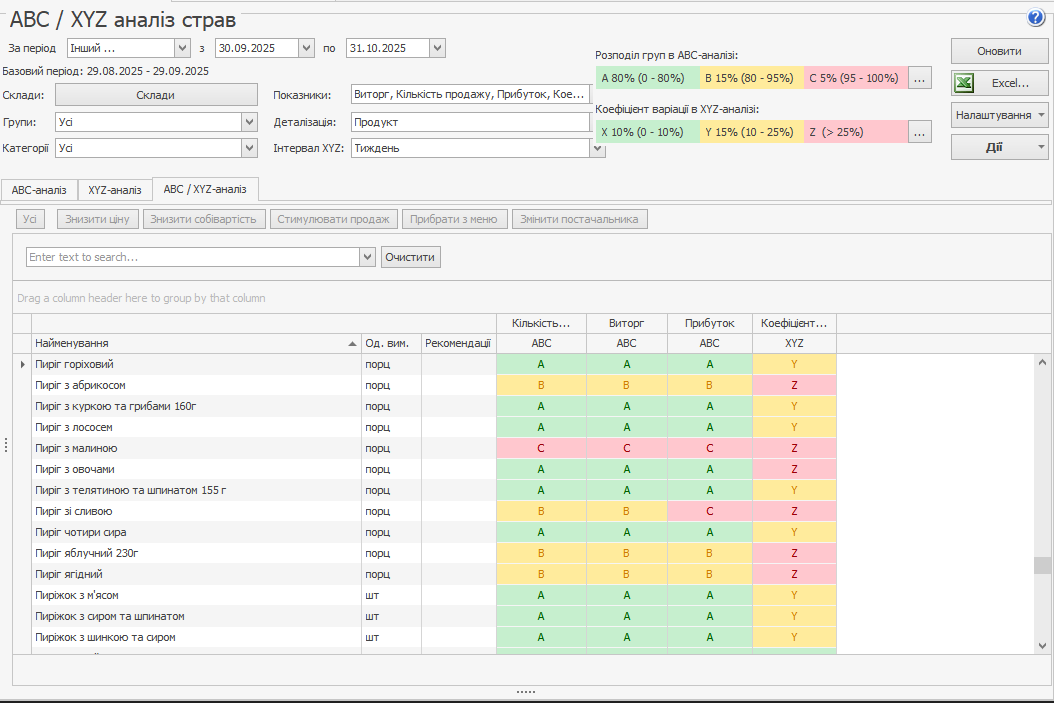
Task: Open the help question mark icon
Action: click(x=1035, y=18)
